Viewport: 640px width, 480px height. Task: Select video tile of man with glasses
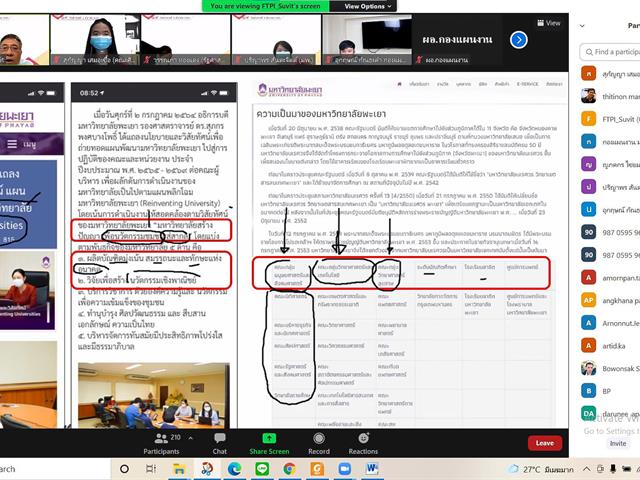(24, 40)
